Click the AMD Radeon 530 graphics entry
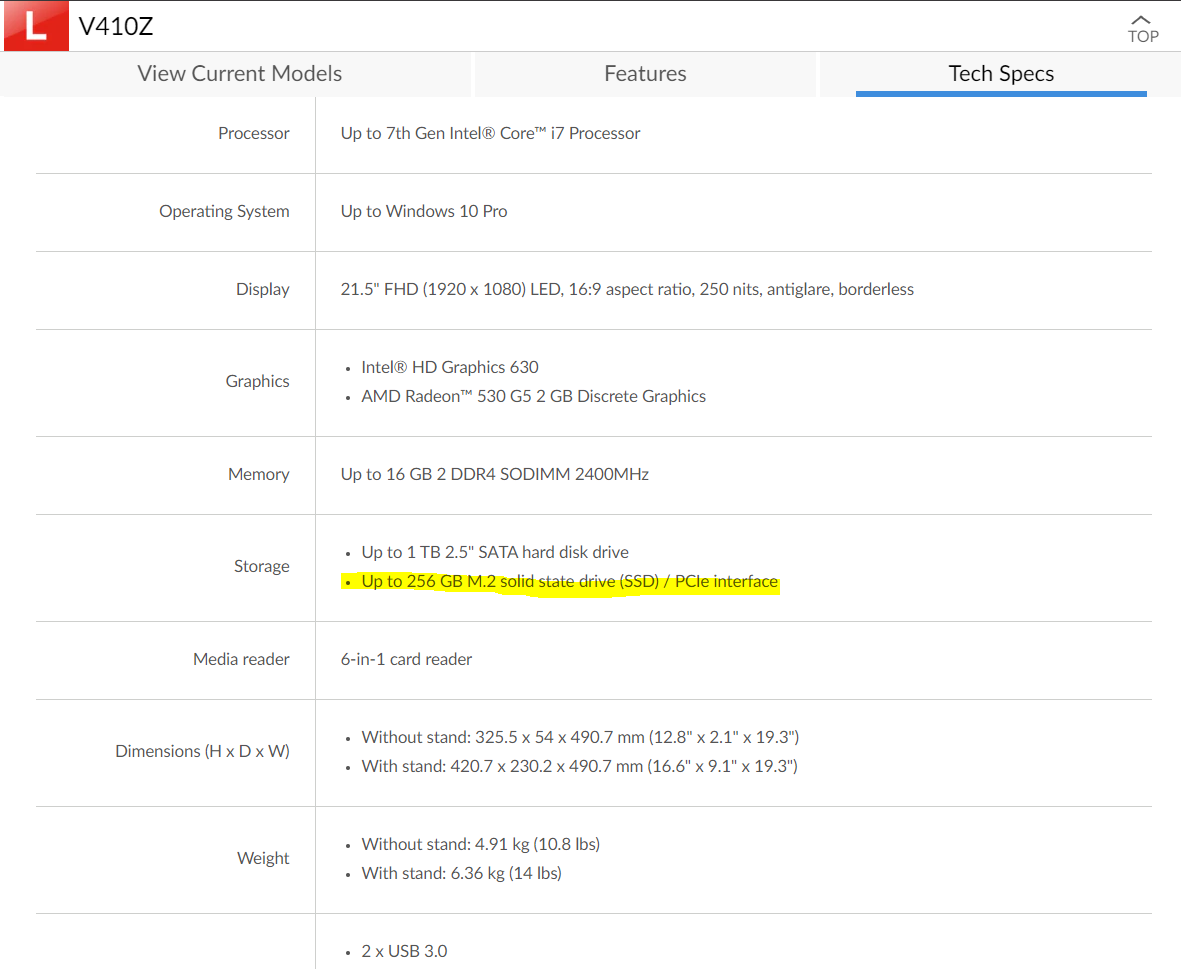The width and height of the screenshot is (1181, 969). (533, 396)
